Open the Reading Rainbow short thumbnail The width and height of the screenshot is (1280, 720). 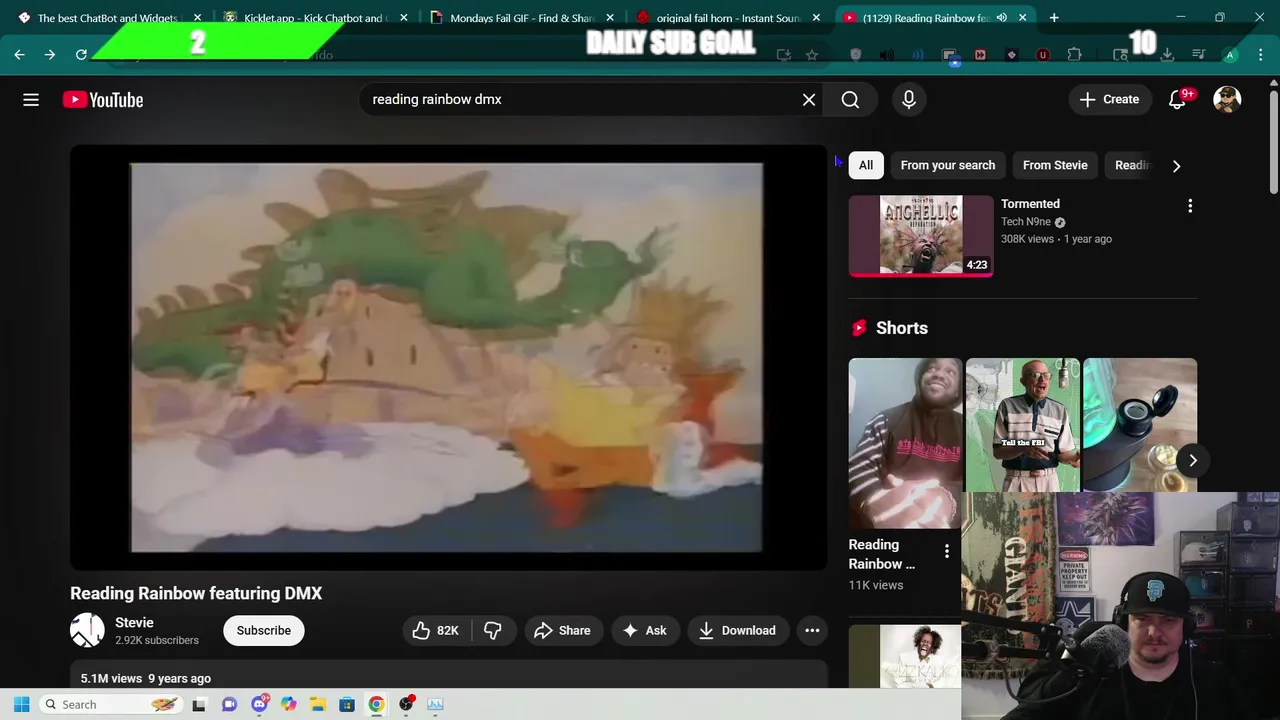point(905,442)
